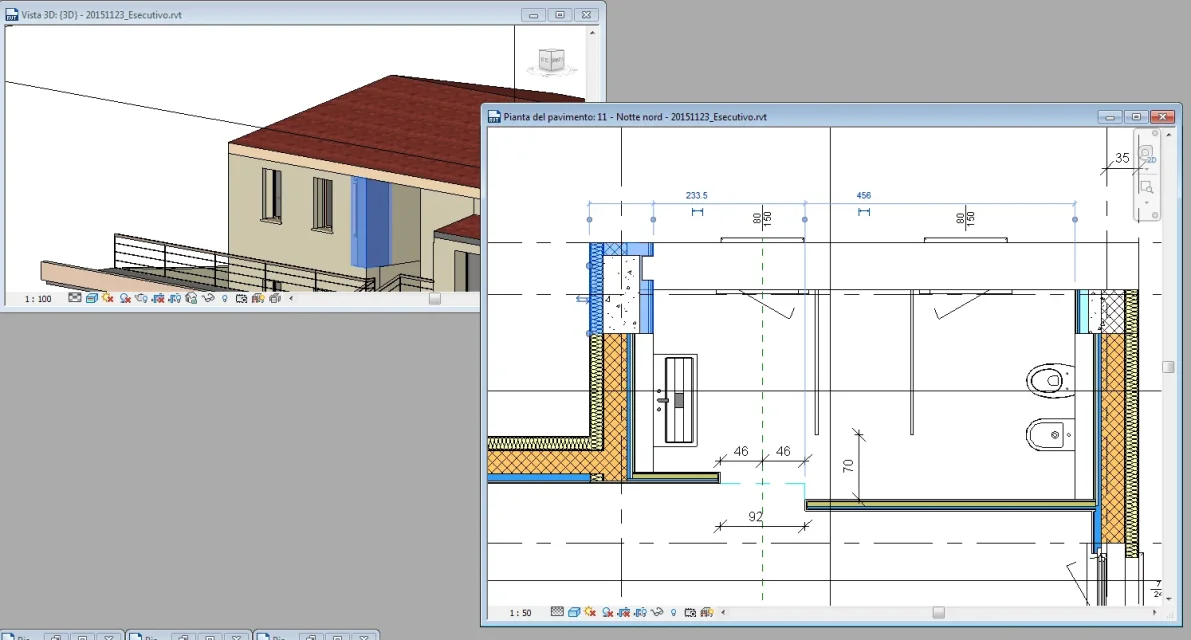Toggle Shadows in floor plan view bar
The height and width of the screenshot is (640, 1191).
click(607, 612)
